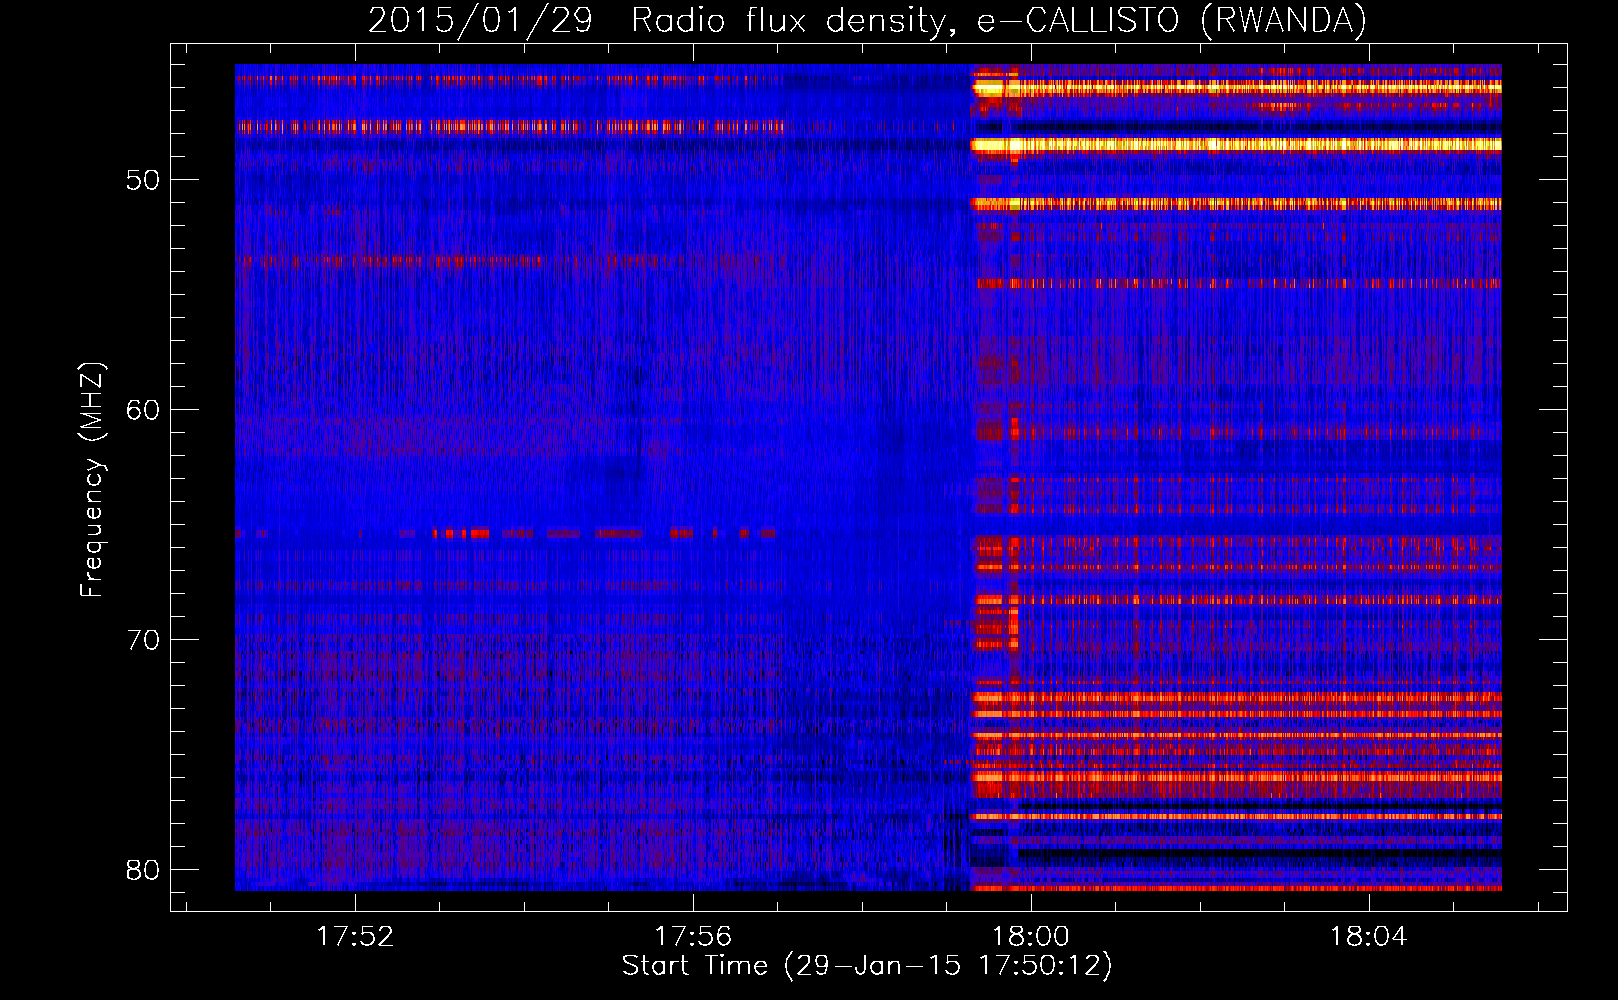This screenshot has height=1000, width=1618.
Task: Click the 60 frequency tick label
Action: click(x=144, y=410)
